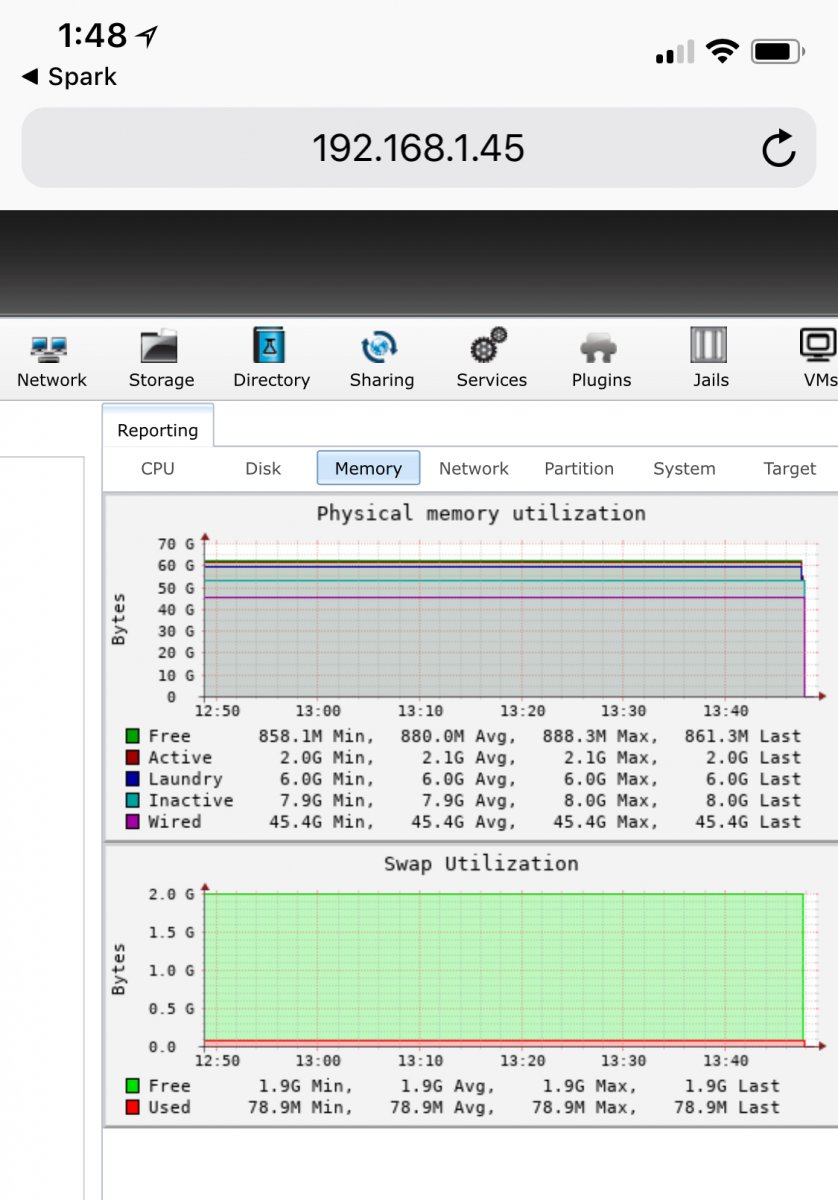Reload the page with the refresh icon
Image resolution: width=838 pixels, height=1200 pixels.
pyautogui.click(x=778, y=148)
